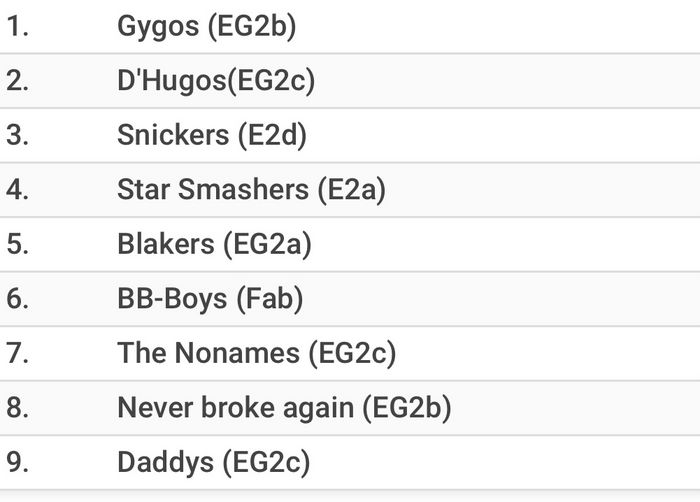Click rank number 5. beside Blakers
700x502 pixels.
18,244
